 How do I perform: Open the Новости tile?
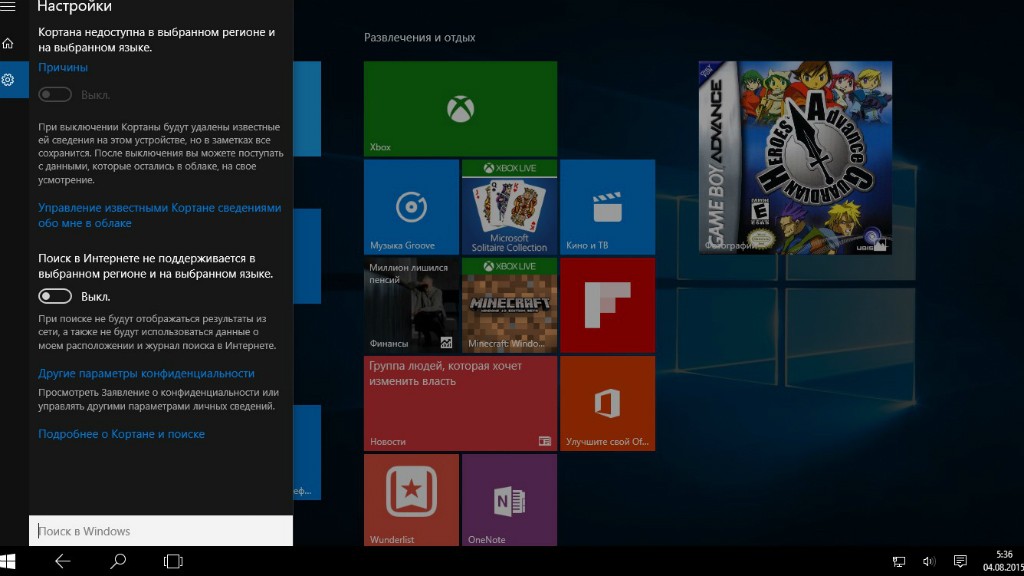pos(460,404)
